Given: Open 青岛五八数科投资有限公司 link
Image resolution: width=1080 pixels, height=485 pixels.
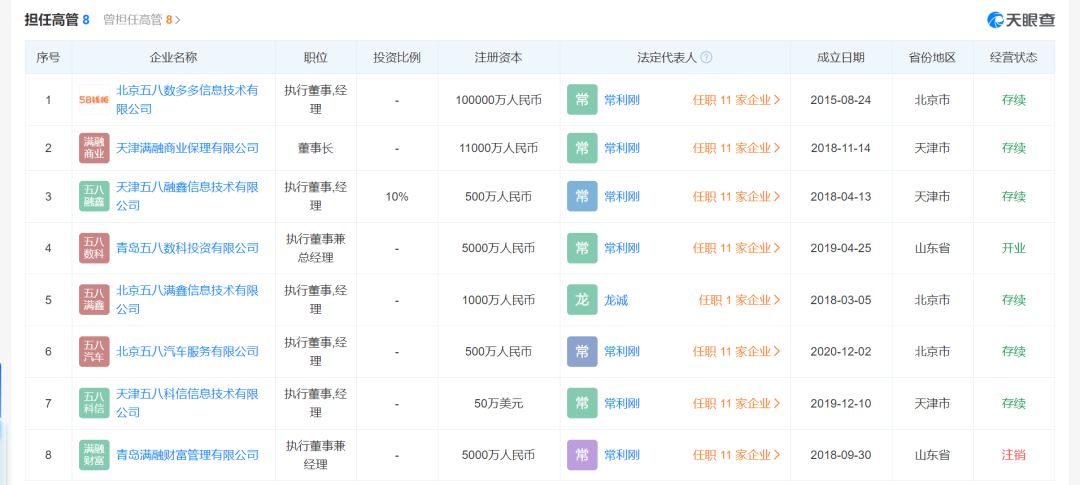Looking at the screenshot, I should click(x=187, y=248).
